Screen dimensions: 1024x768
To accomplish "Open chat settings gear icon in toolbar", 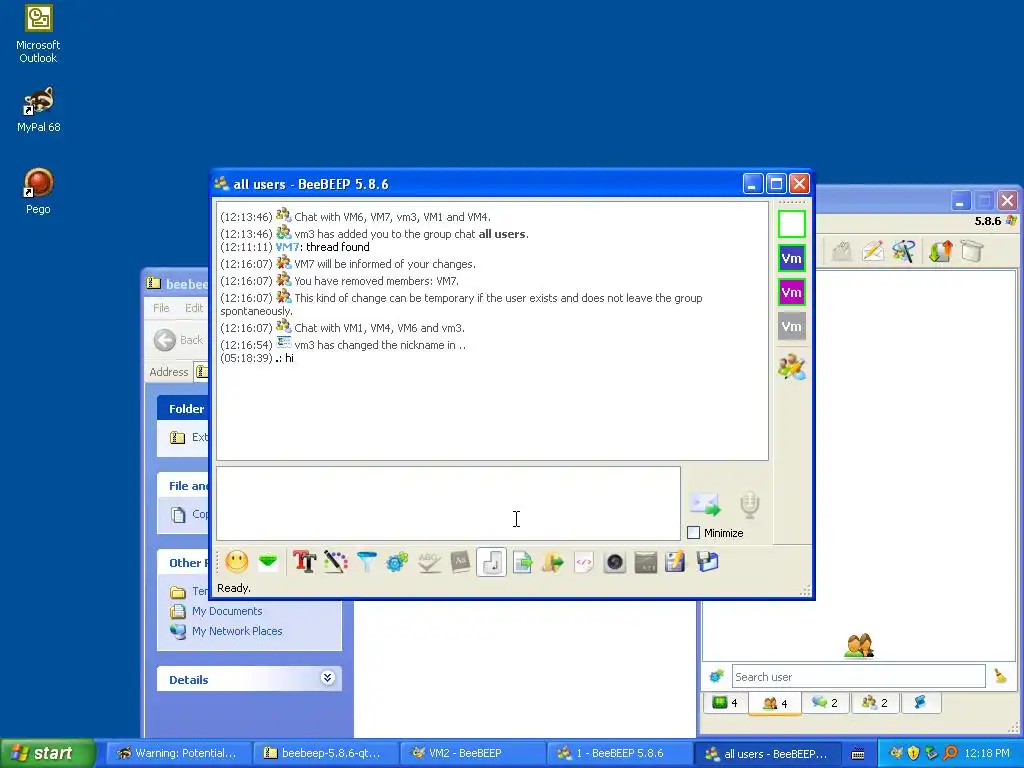I will point(397,562).
